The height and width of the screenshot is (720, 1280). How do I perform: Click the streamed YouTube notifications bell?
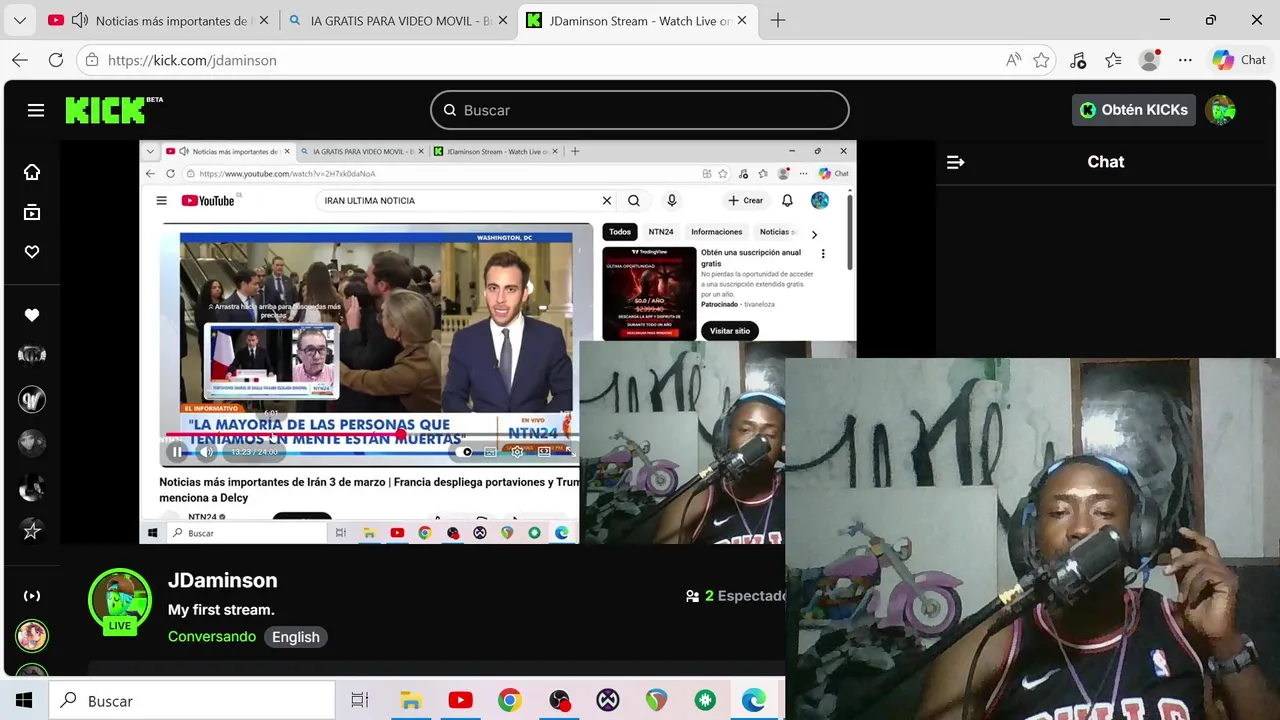pos(787,201)
